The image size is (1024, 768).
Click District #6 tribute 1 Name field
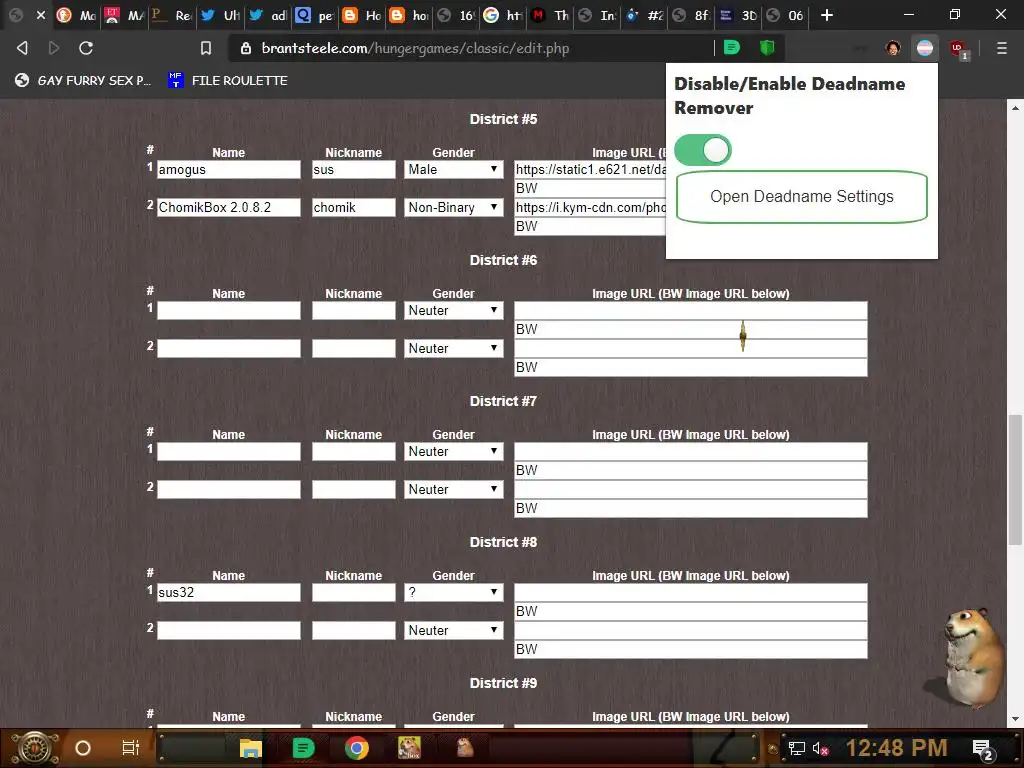coord(229,310)
